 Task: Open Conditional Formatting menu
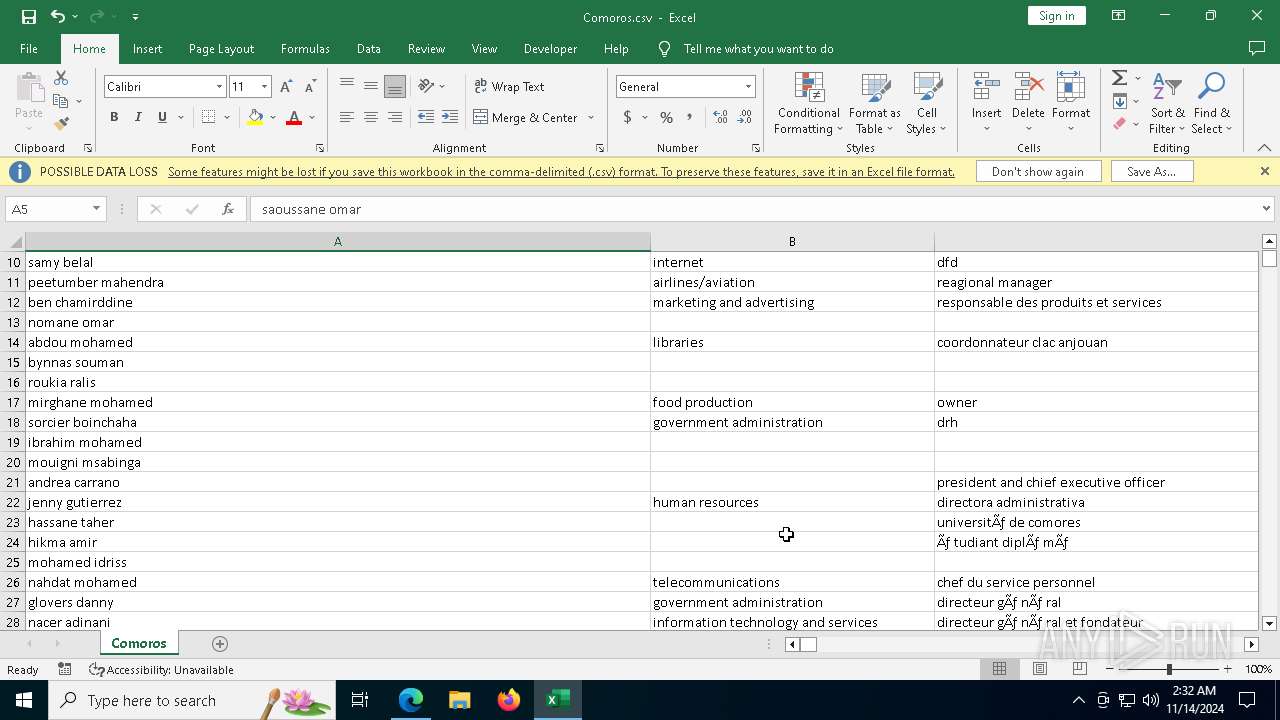coord(808,103)
